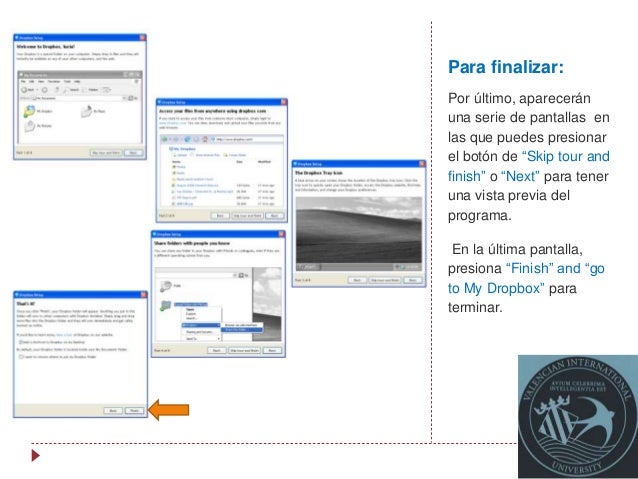Select the Public folder icon in Share window
The width and height of the screenshot is (638, 479).
coord(165,286)
